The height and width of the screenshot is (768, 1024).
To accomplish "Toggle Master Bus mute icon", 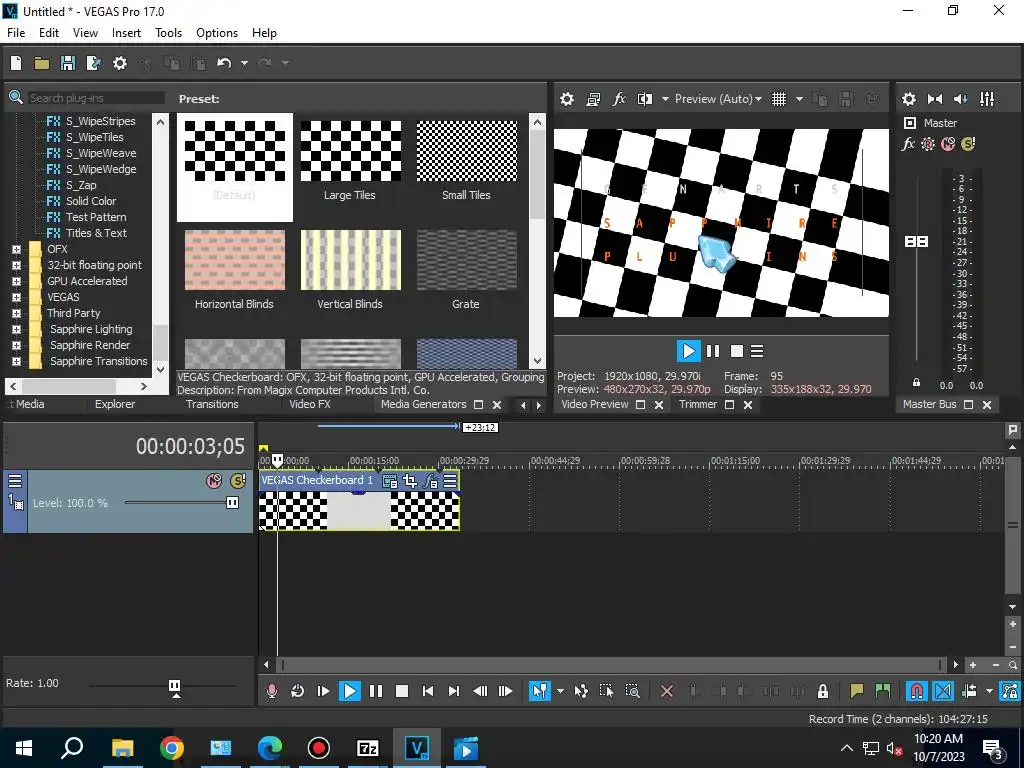I will [x=948, y=144].
